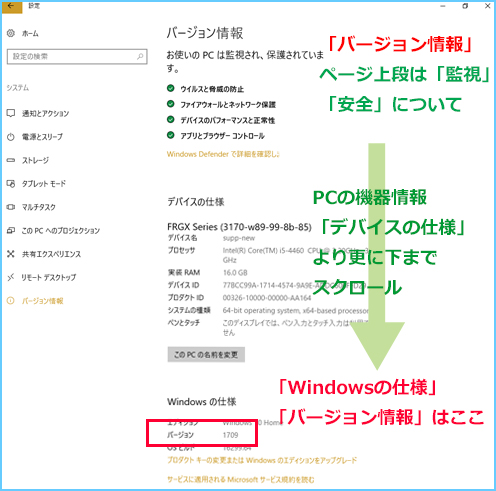Open プロダクト キーの変更 upgrade link
Screen dimensions: 496x491
click(x=262, y=460)
